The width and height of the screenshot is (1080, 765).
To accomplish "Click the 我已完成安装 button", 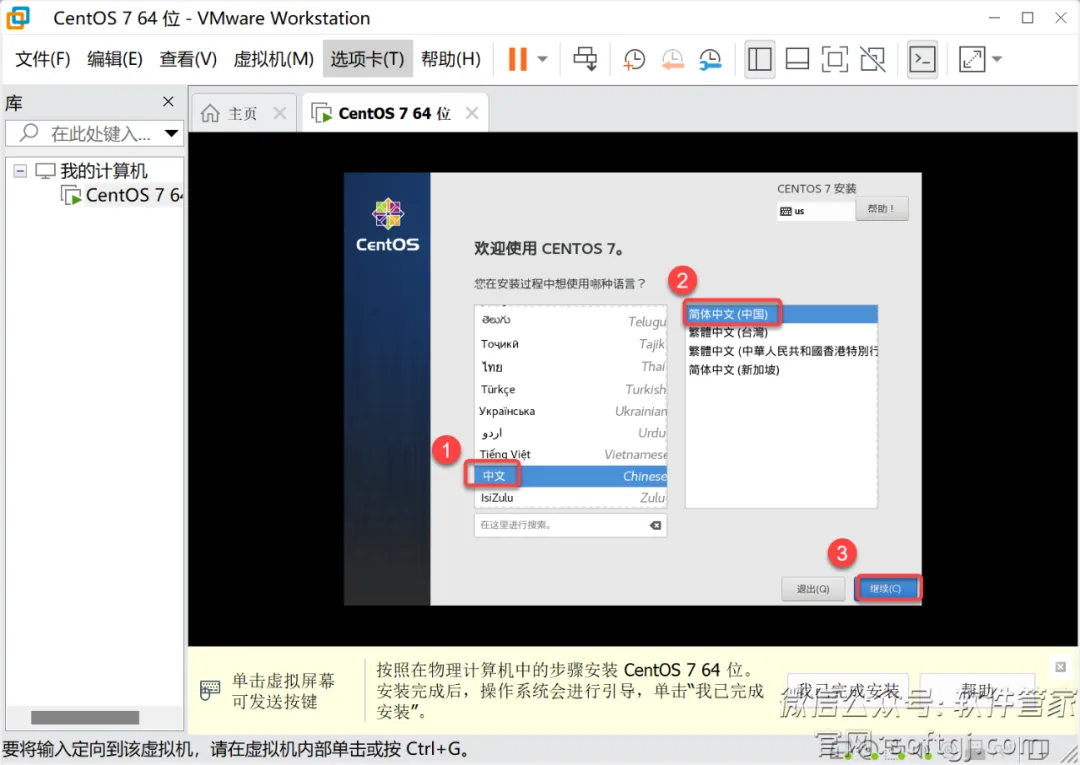I will (x=848, y=691).
